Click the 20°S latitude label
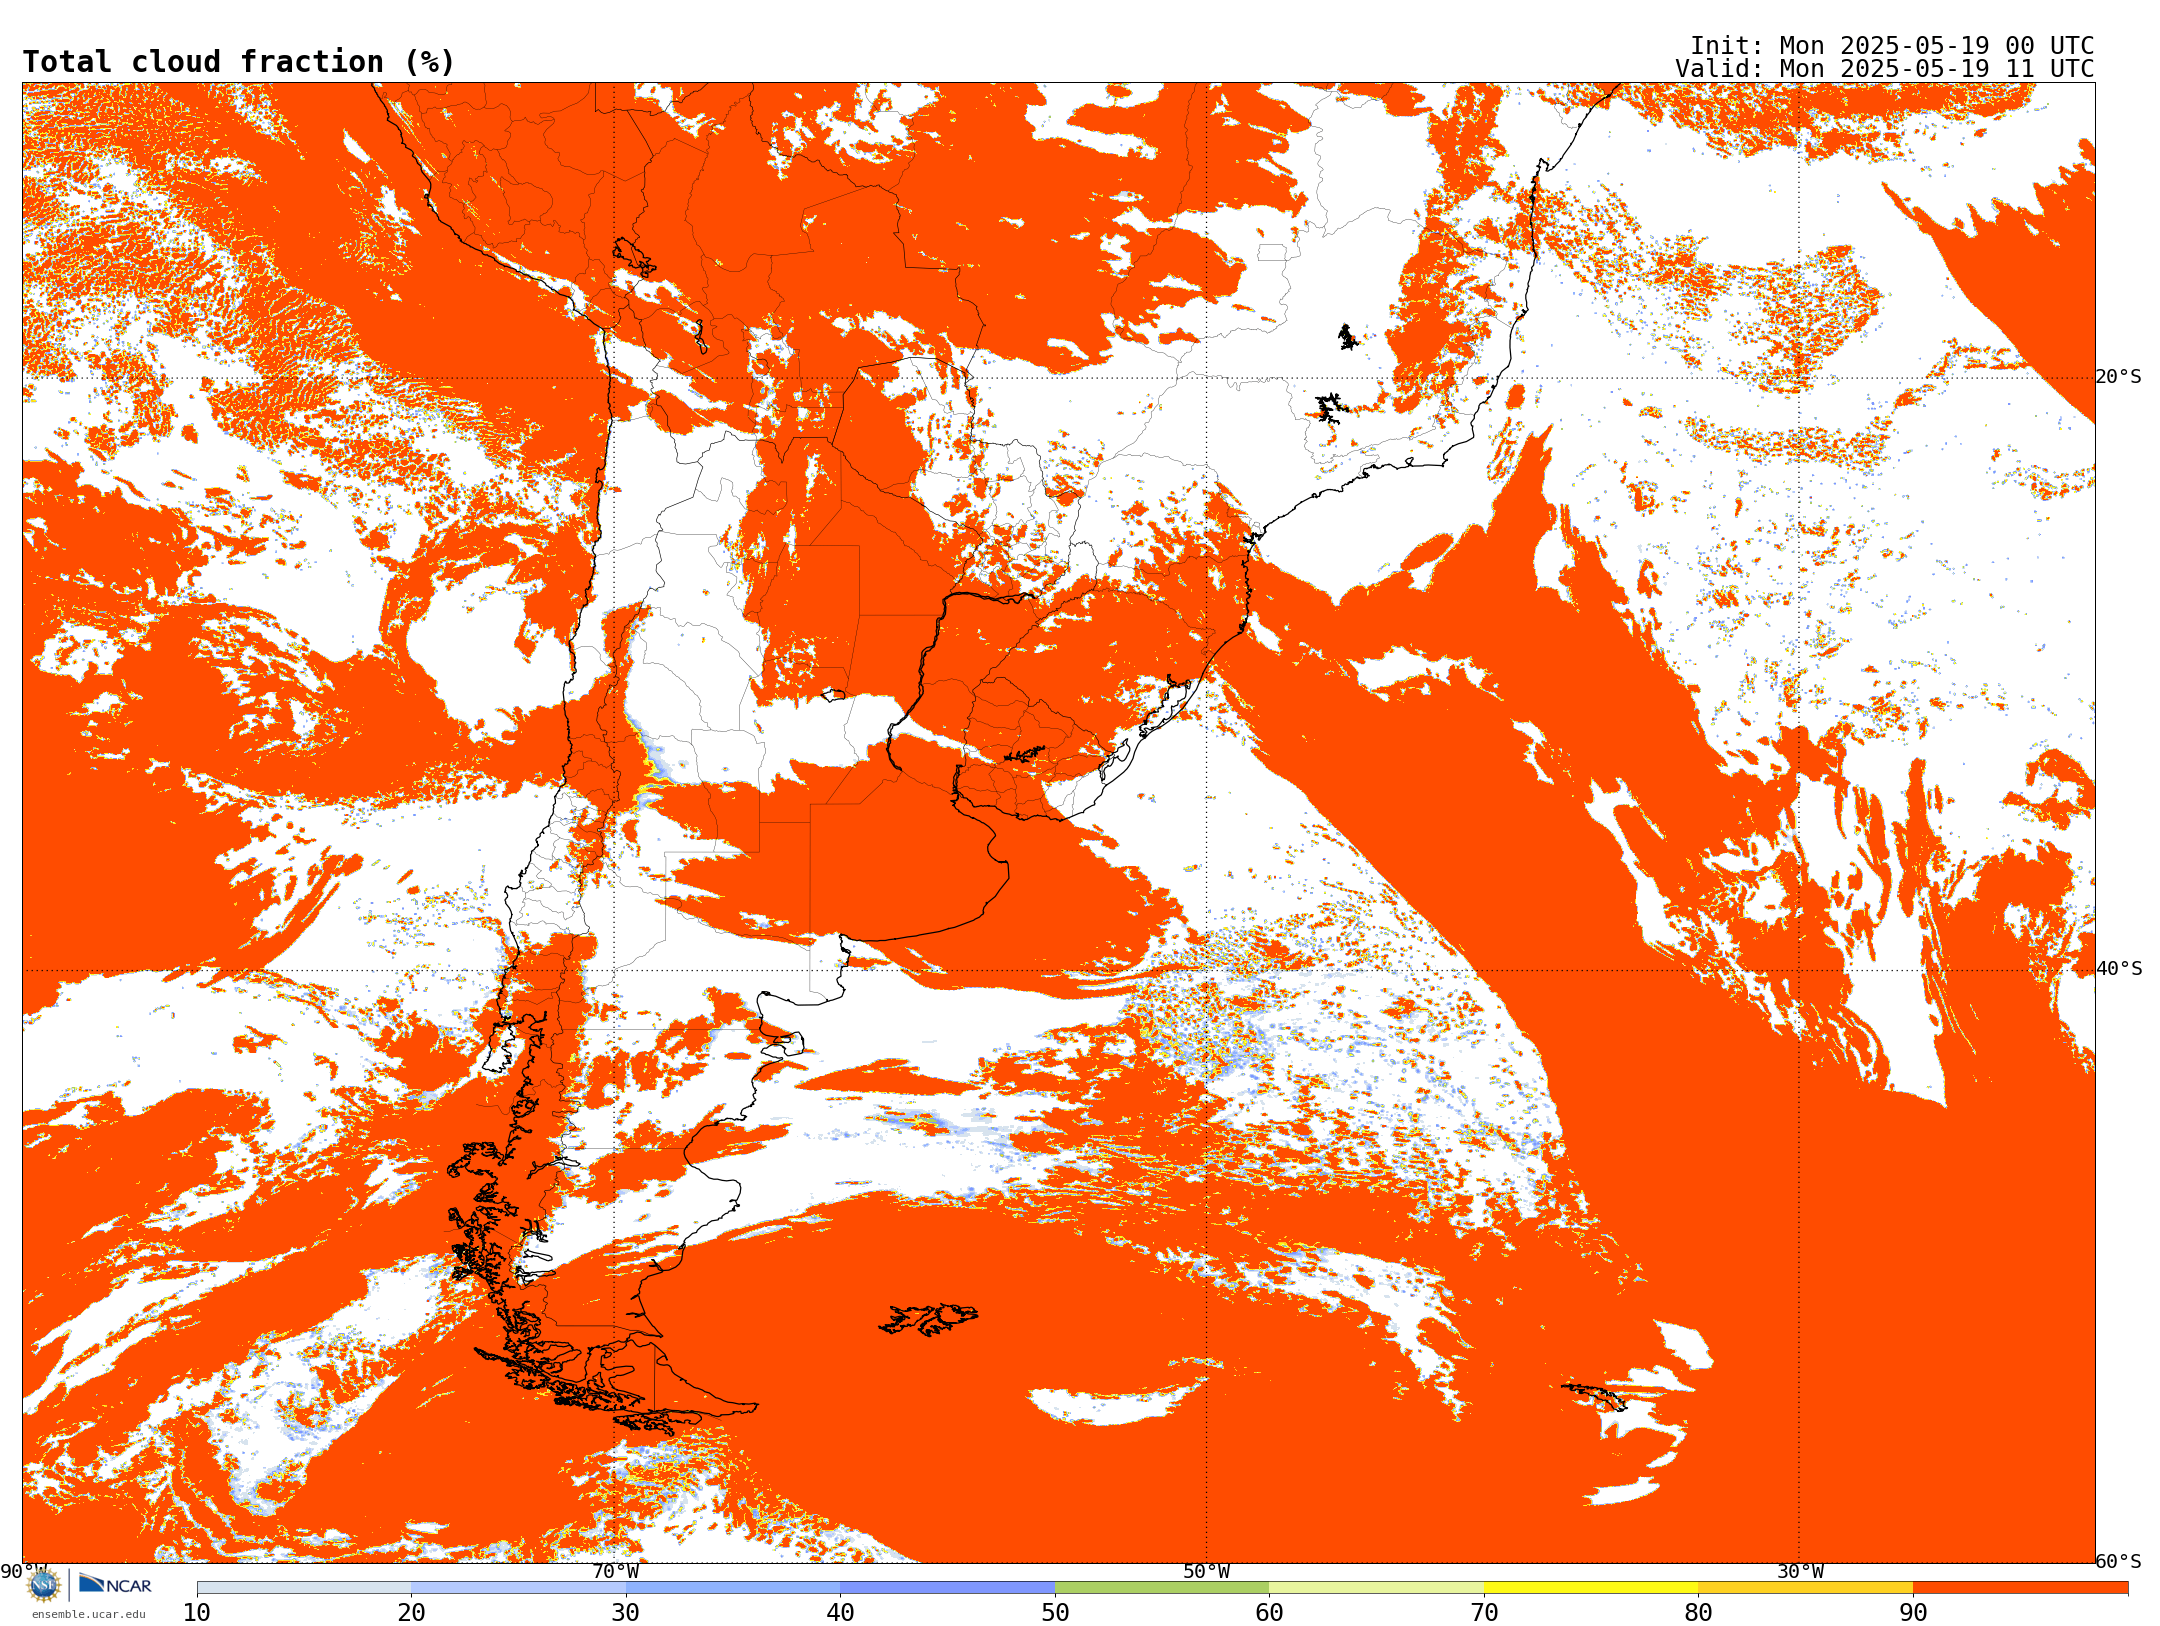Viewport: 2160px width, 1626px height. [2119, 377]
